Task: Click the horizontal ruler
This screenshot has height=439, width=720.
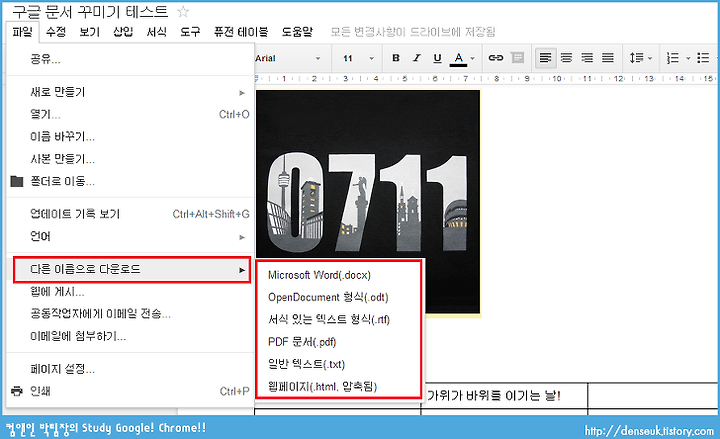Action: [x=487, y=79]
